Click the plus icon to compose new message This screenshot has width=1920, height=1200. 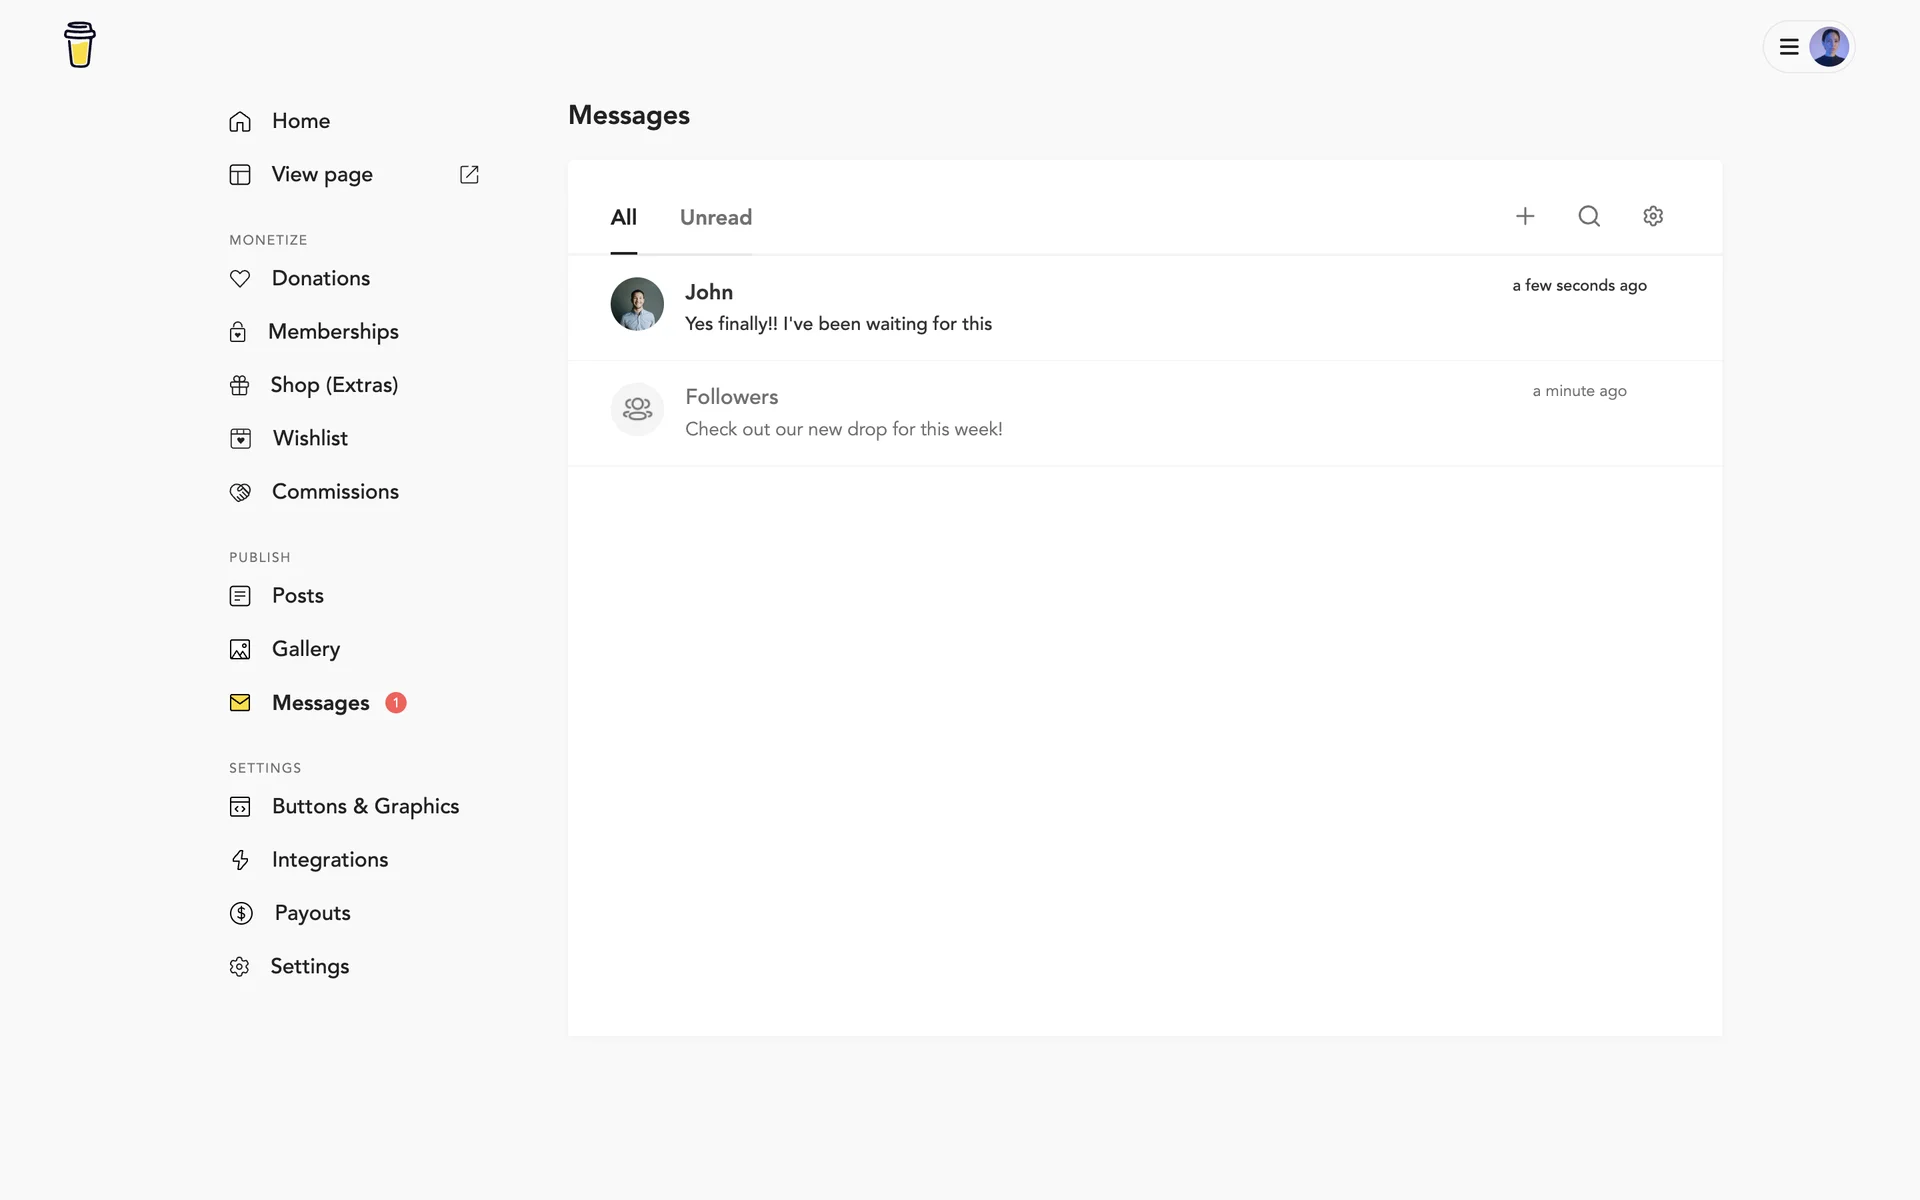1524,216
